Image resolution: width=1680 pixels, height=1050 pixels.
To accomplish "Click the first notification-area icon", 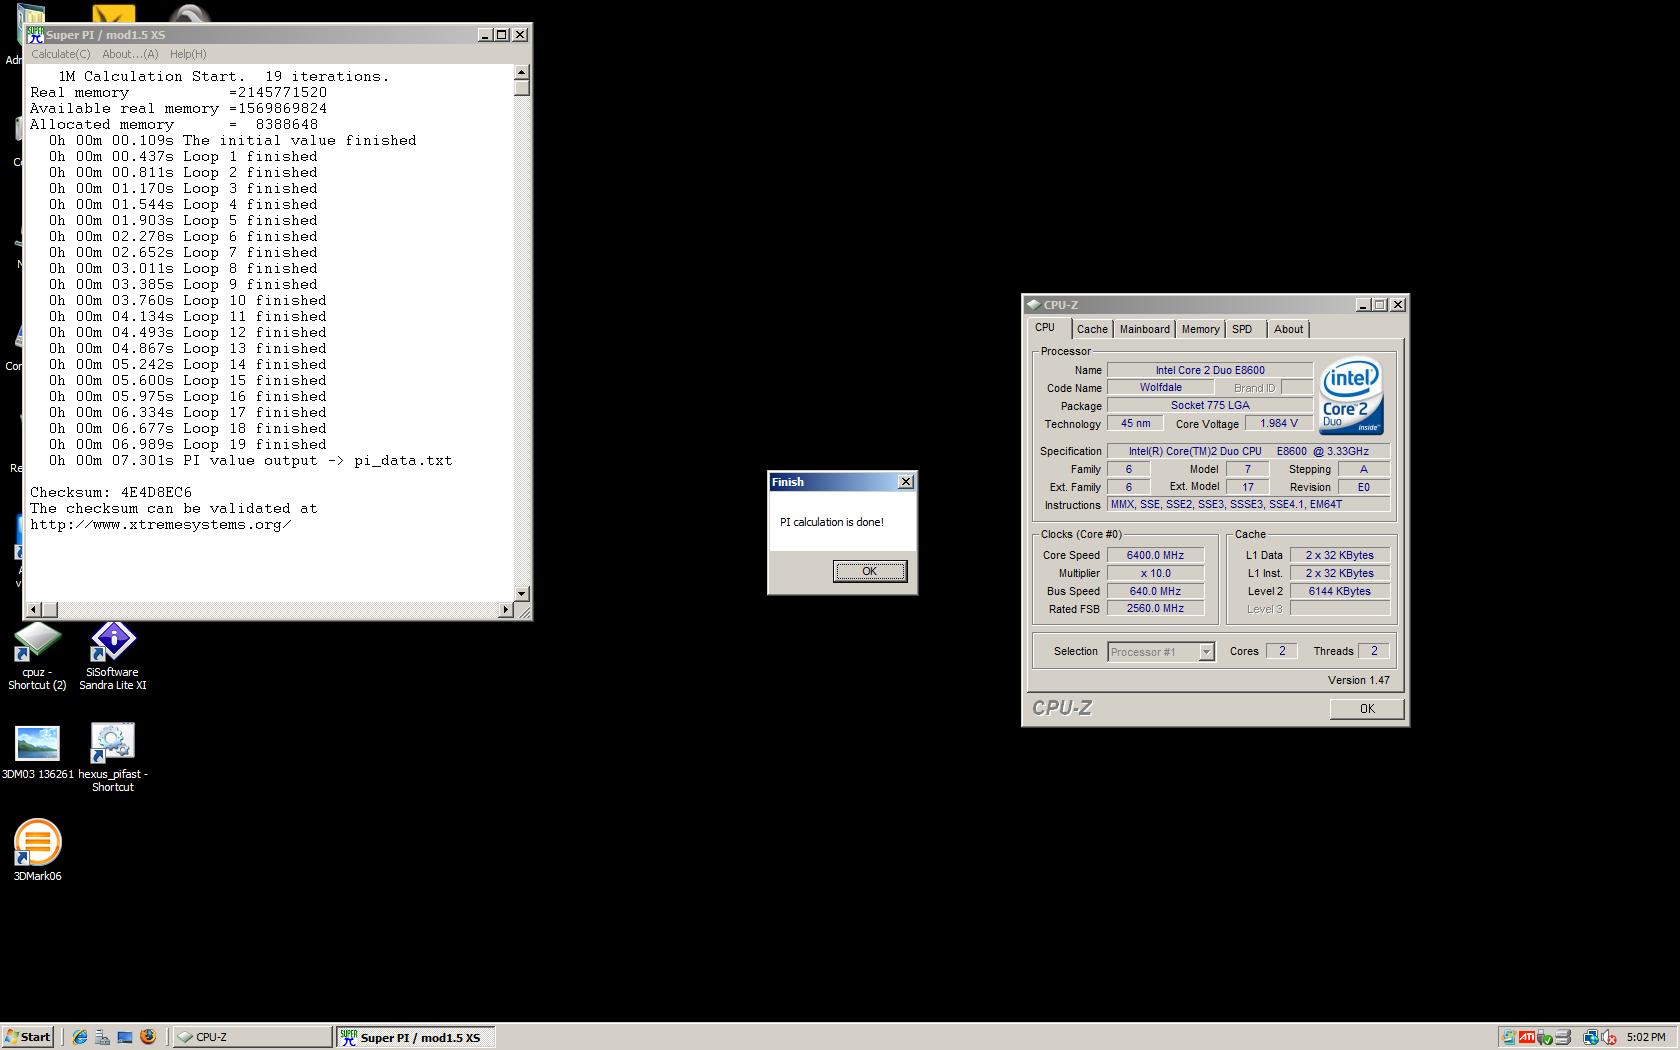I will click(1508, 1037).
